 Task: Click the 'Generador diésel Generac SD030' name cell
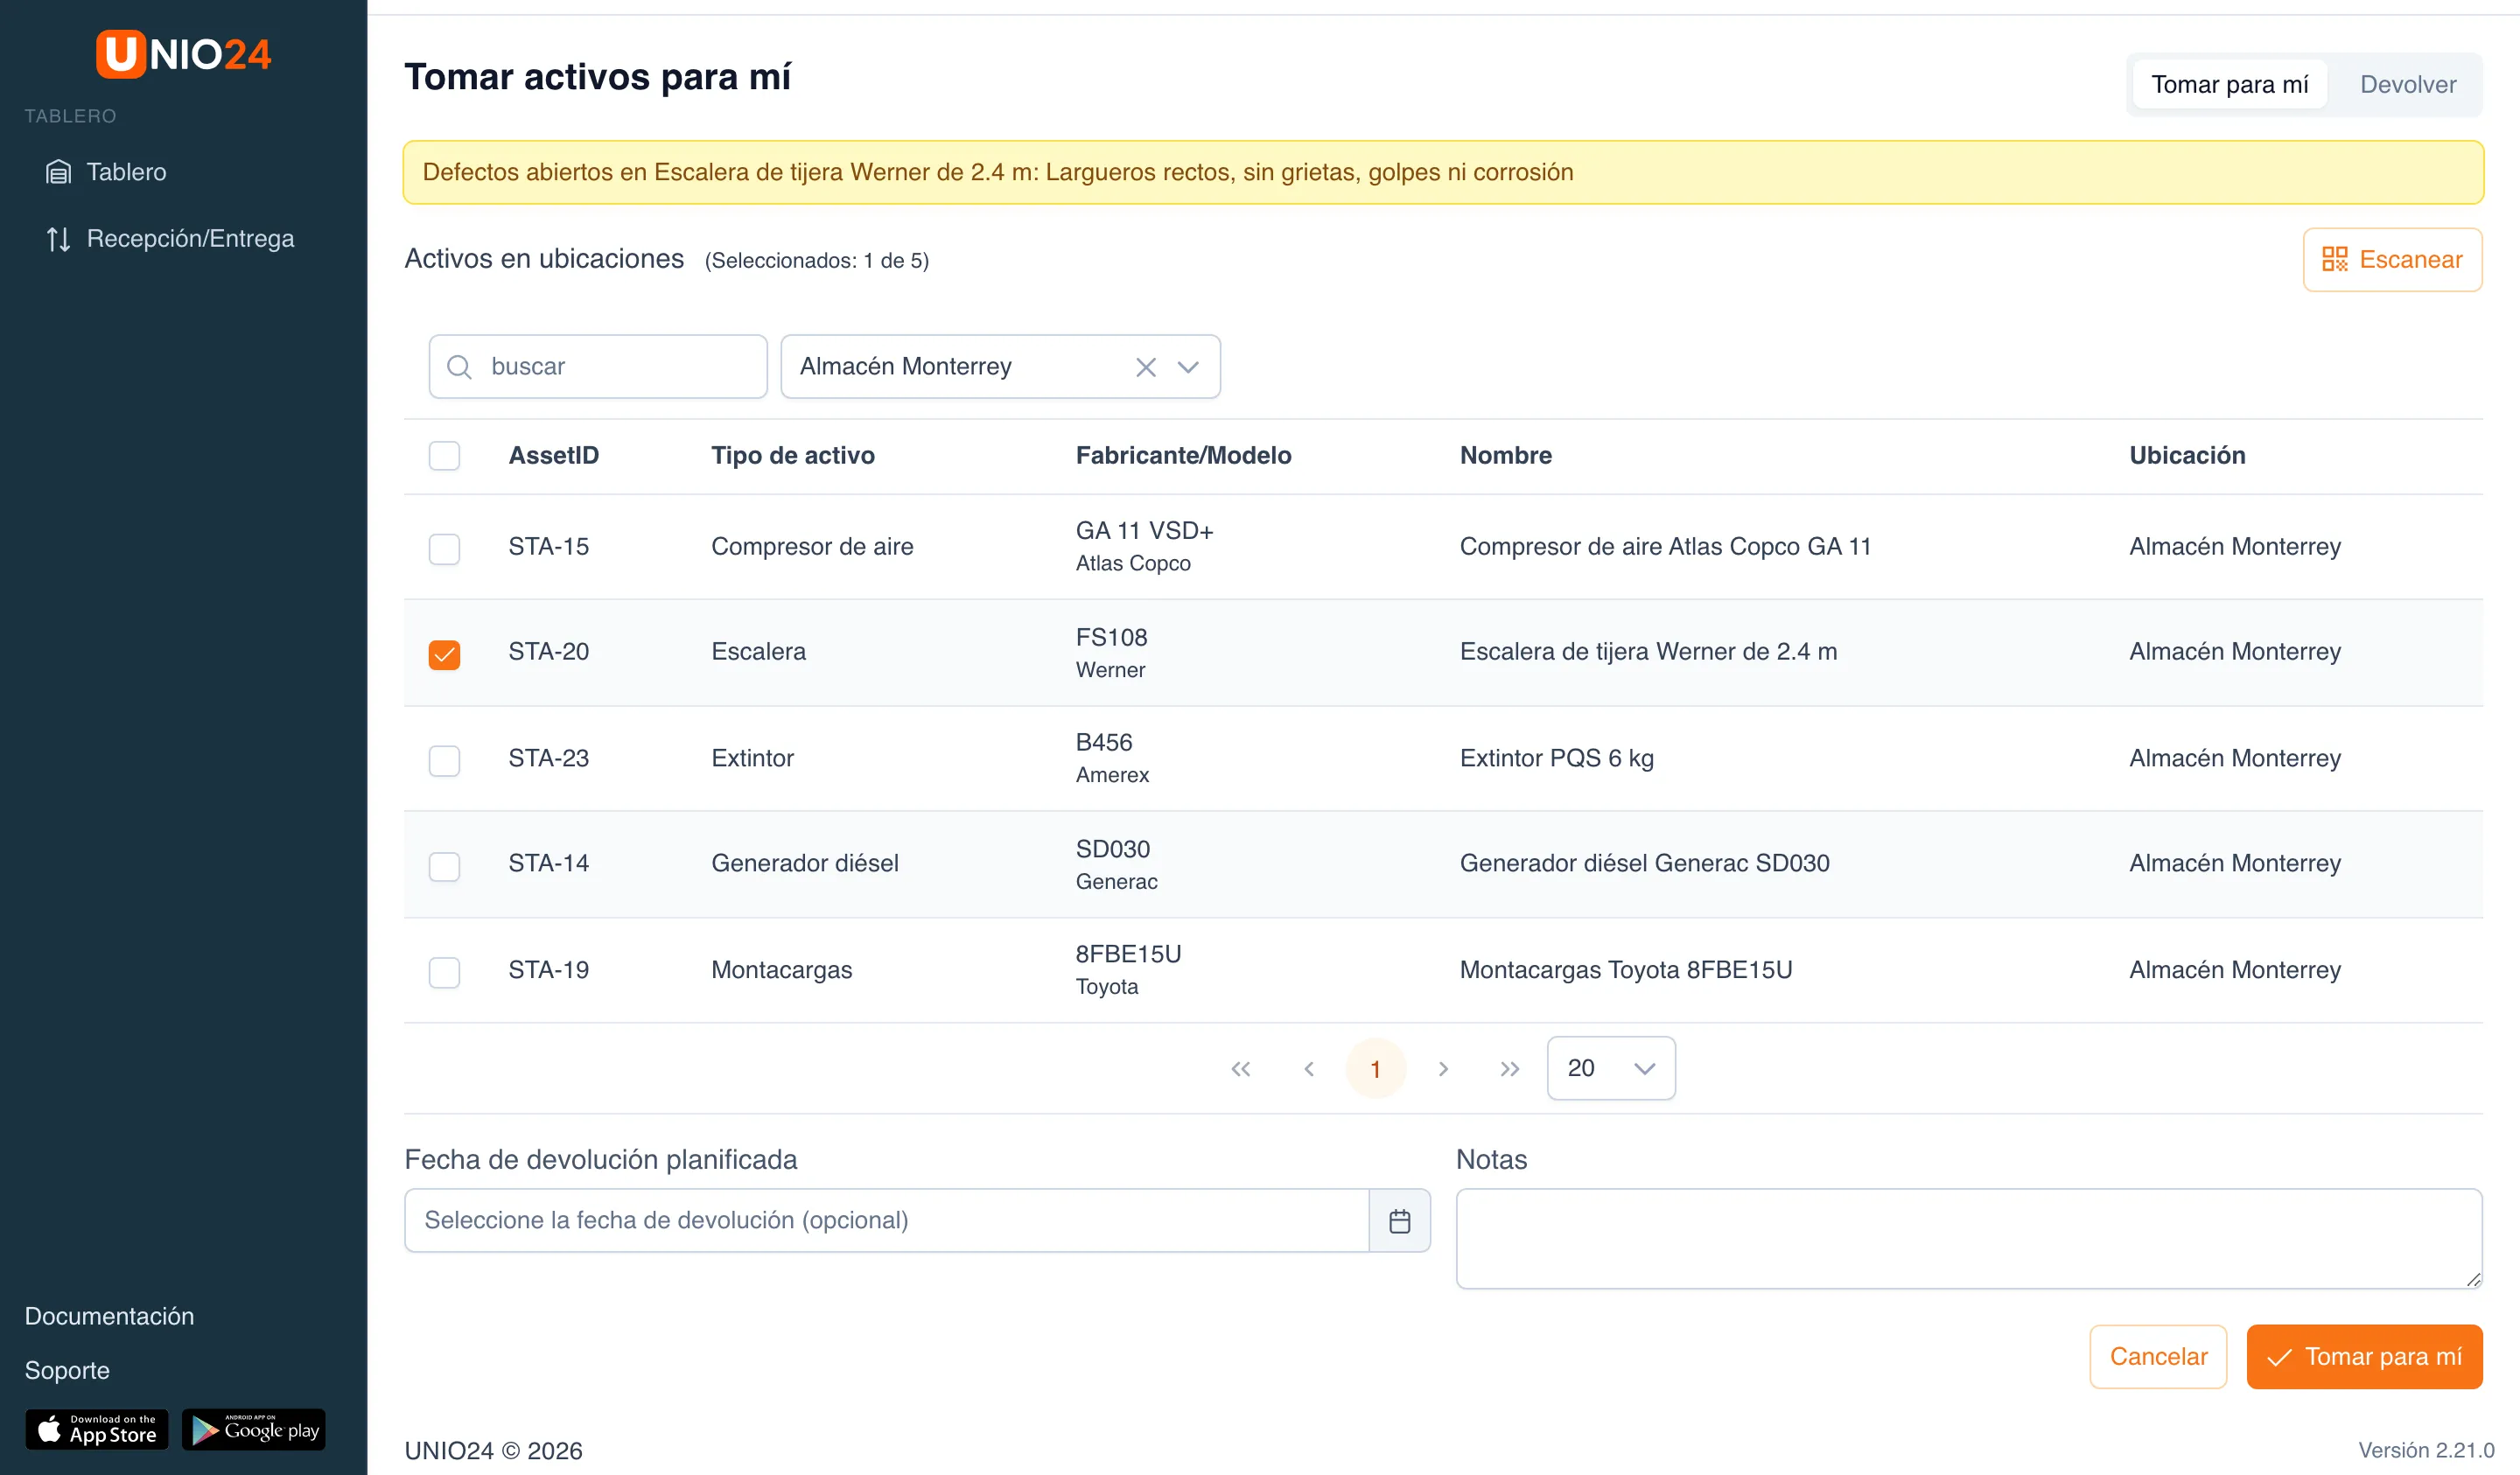coord(1645,863)
